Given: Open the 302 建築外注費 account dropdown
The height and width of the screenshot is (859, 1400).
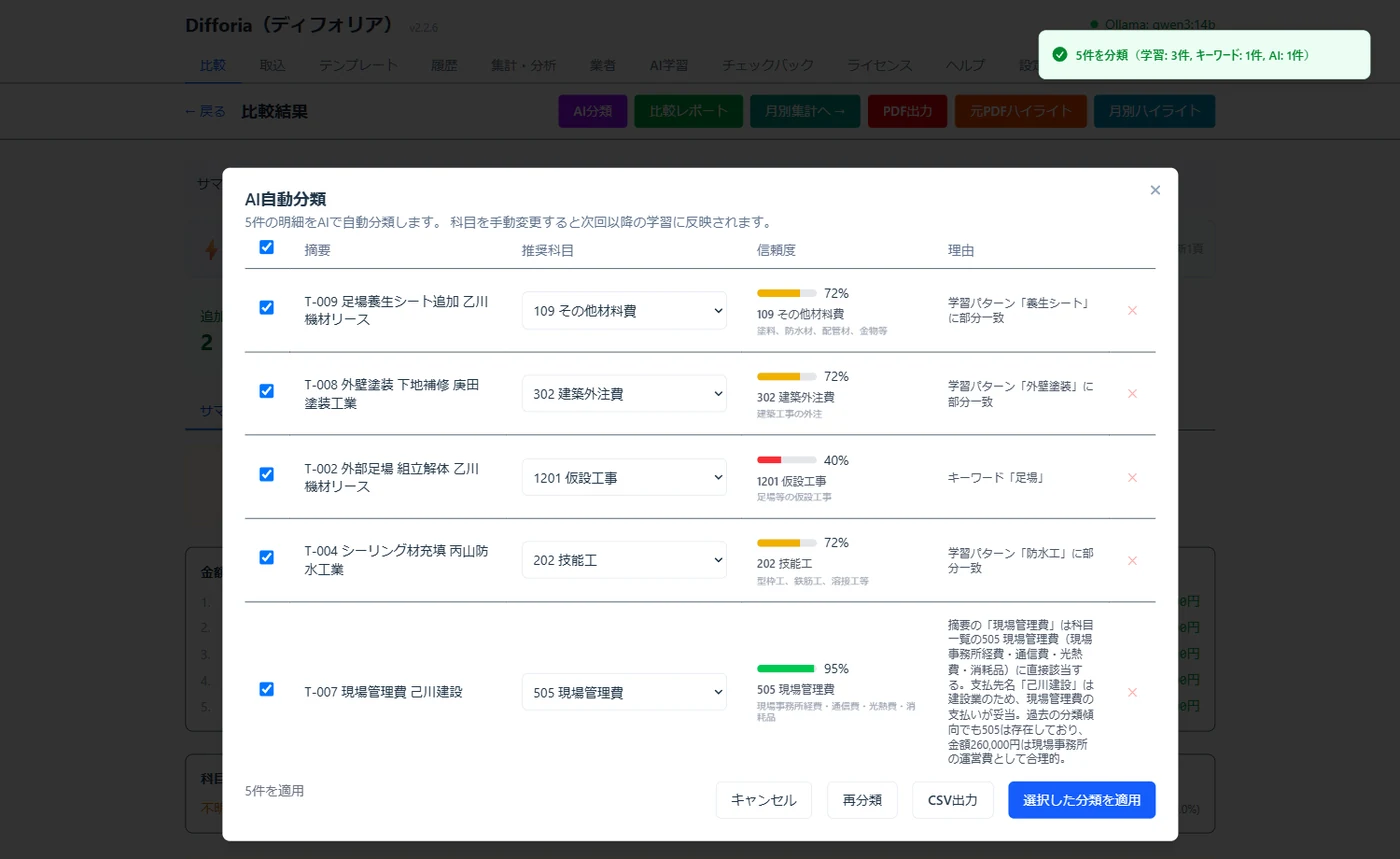Looking at the screenshot, I should (624, 394).
